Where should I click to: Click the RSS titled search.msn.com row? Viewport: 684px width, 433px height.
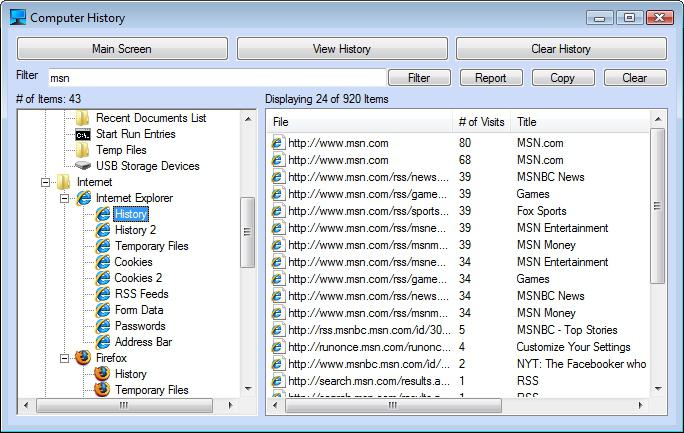point(458,381)
